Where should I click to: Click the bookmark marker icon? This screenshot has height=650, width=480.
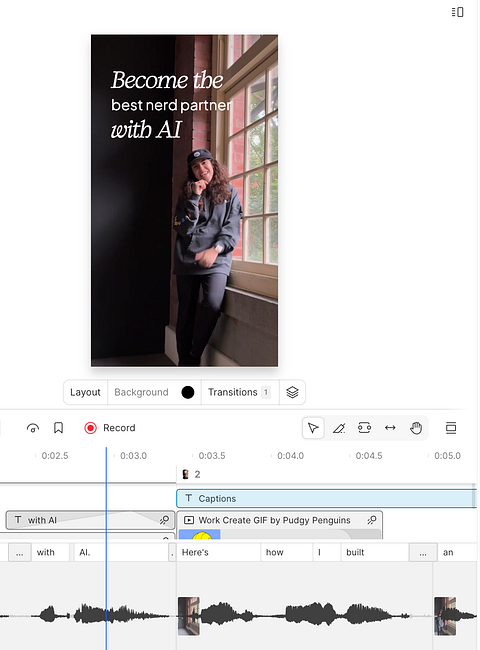pyautogui.click(x=58, y=428)
